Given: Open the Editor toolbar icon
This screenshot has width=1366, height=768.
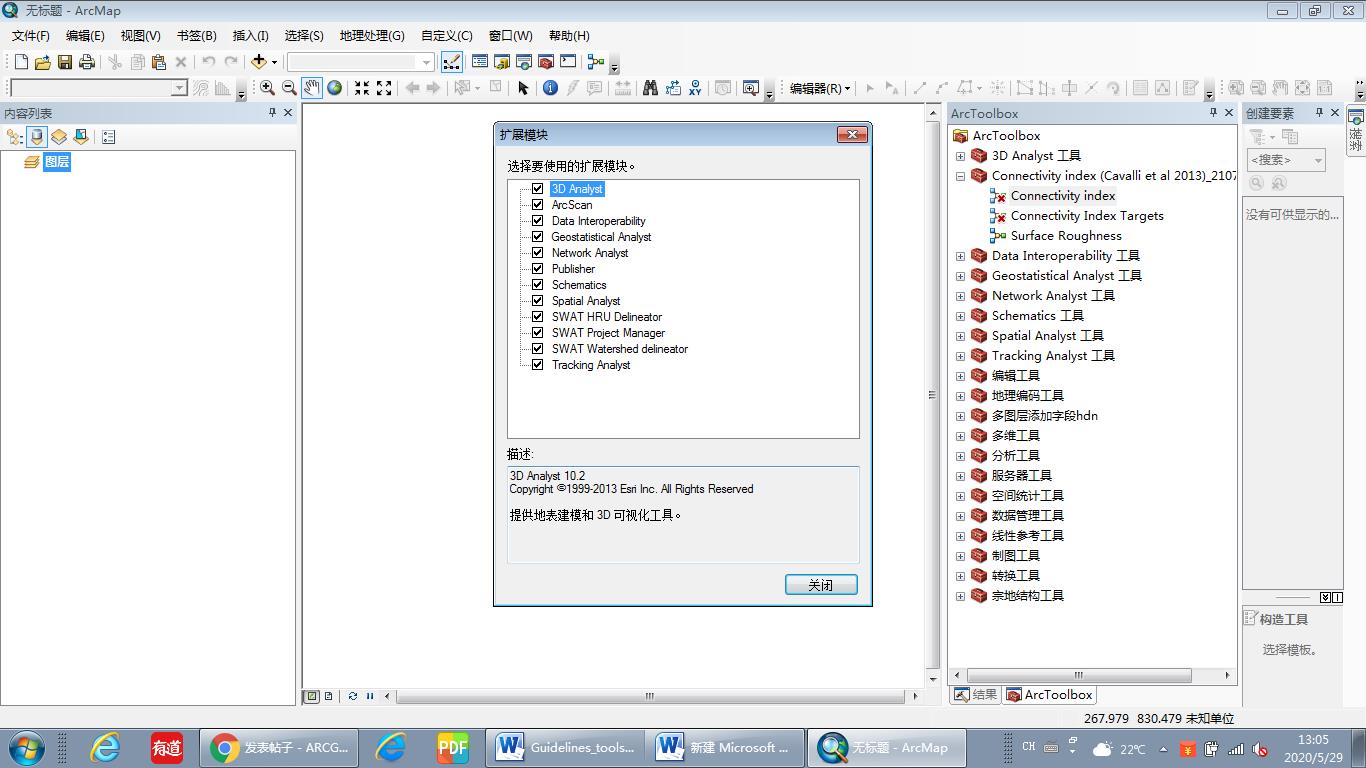Looking at the screenshot, I should (452, 62).
